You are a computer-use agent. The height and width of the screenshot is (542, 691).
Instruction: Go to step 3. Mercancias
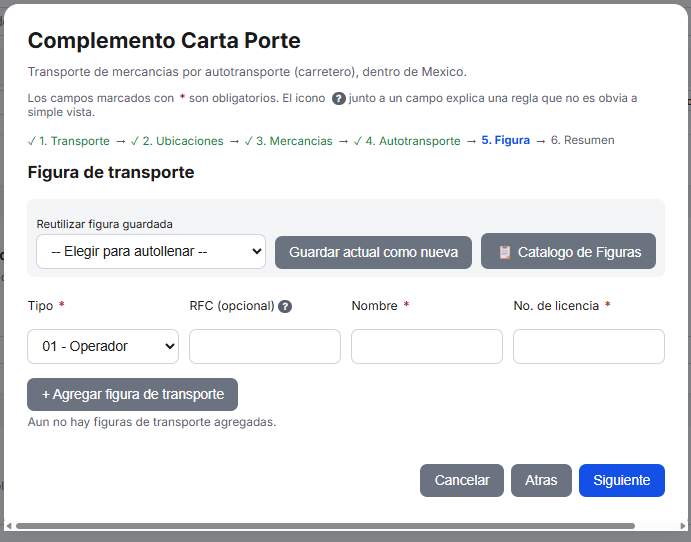[x=289, y=141]
